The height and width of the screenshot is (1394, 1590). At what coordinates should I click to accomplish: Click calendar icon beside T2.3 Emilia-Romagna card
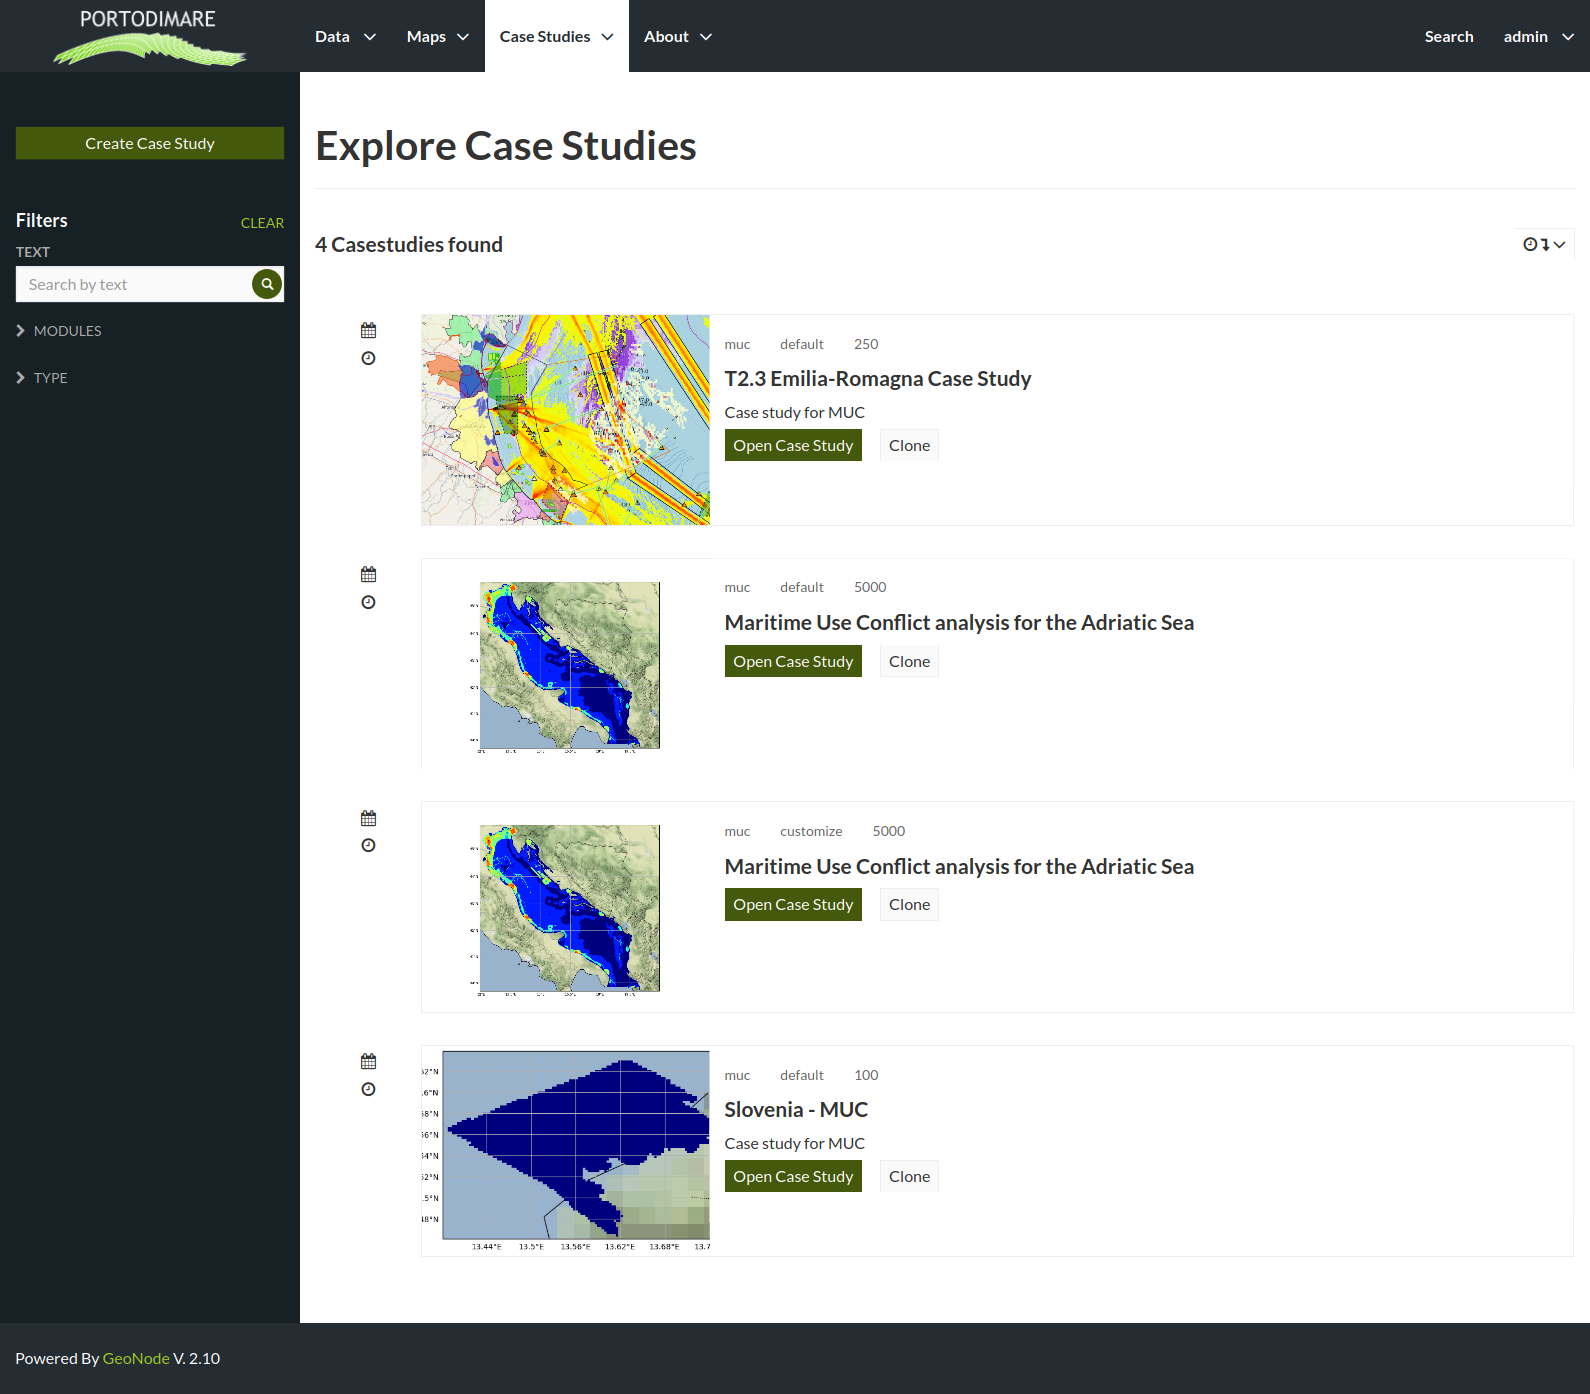click(368, 330)
